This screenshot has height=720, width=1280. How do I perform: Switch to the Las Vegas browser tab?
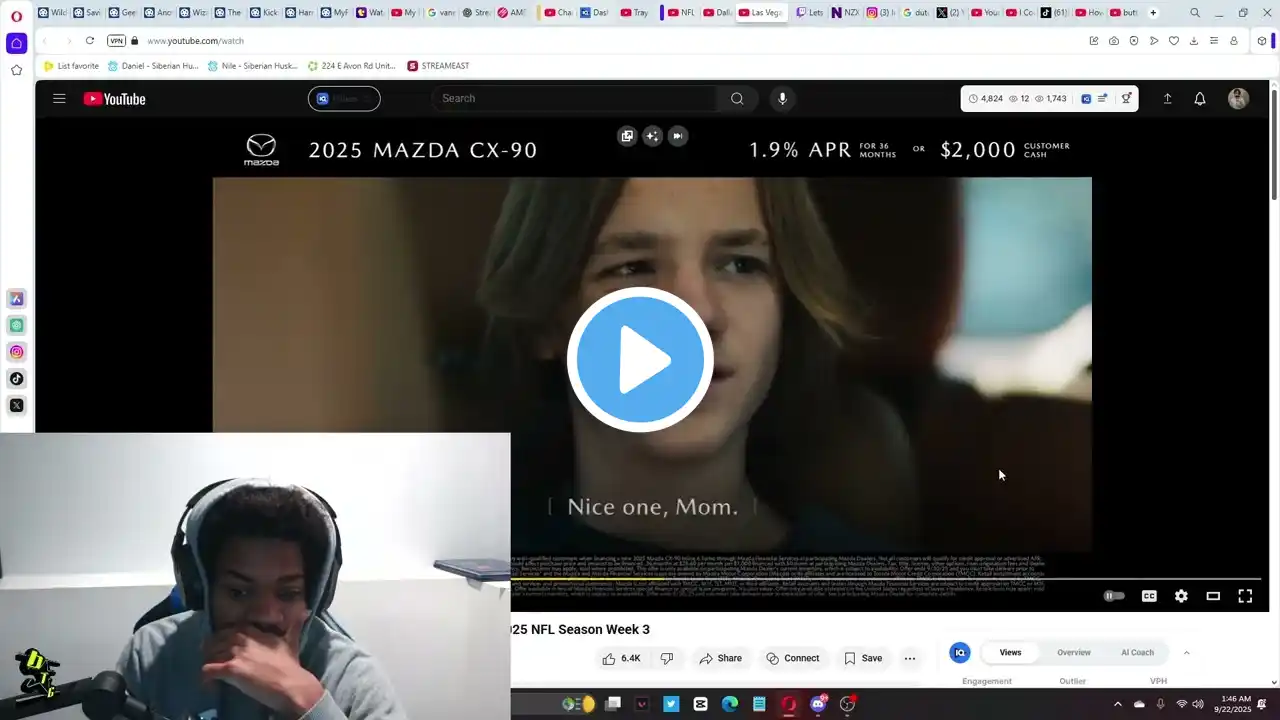[760, 13]
